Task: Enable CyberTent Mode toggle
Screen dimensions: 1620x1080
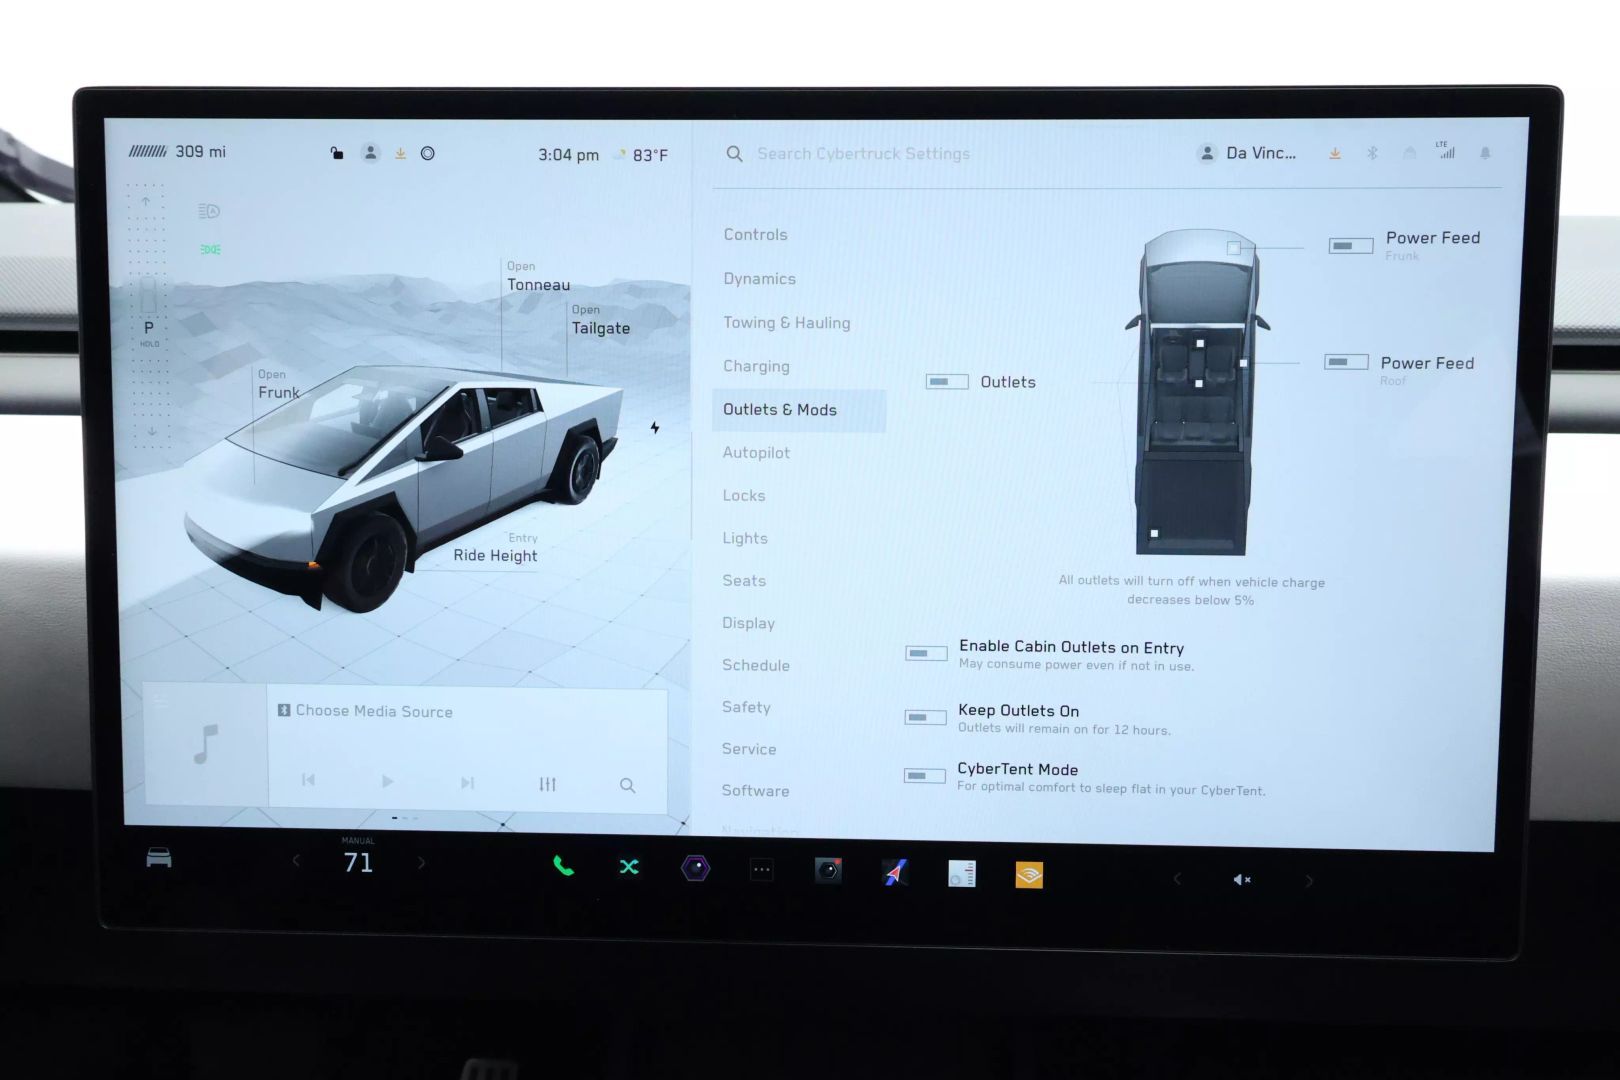Action: (924, 775)
